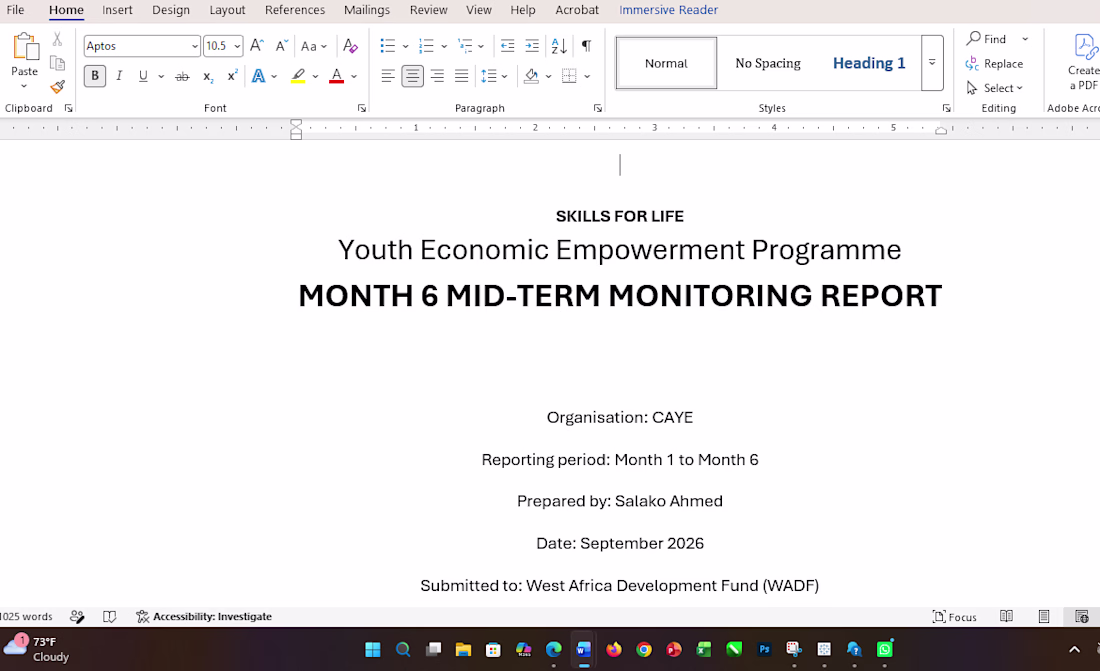The width and height of the screenshot is (1100, 671).
Task: Apply the No Spacing style
Action: [x=767, y=63]
